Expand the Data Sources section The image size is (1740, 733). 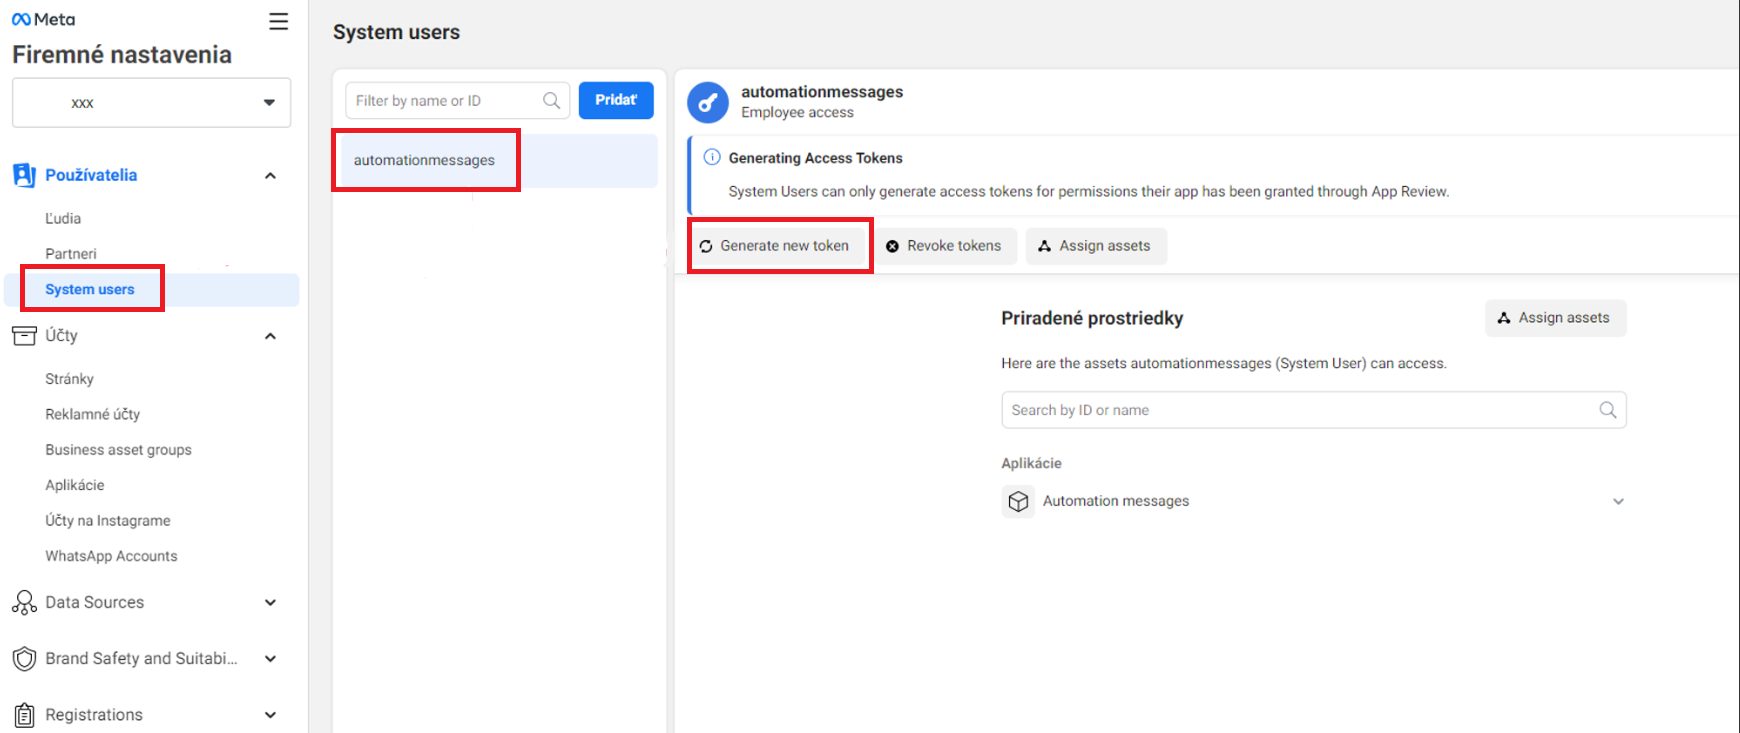tap(270, 602)
